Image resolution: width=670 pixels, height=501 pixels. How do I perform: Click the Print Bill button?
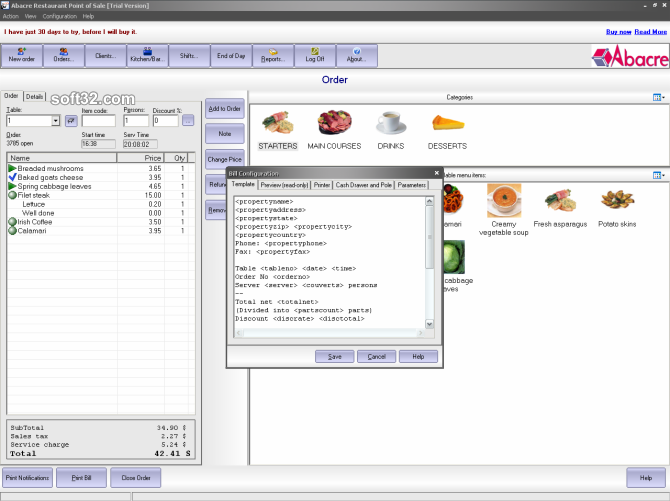point(81,477)
